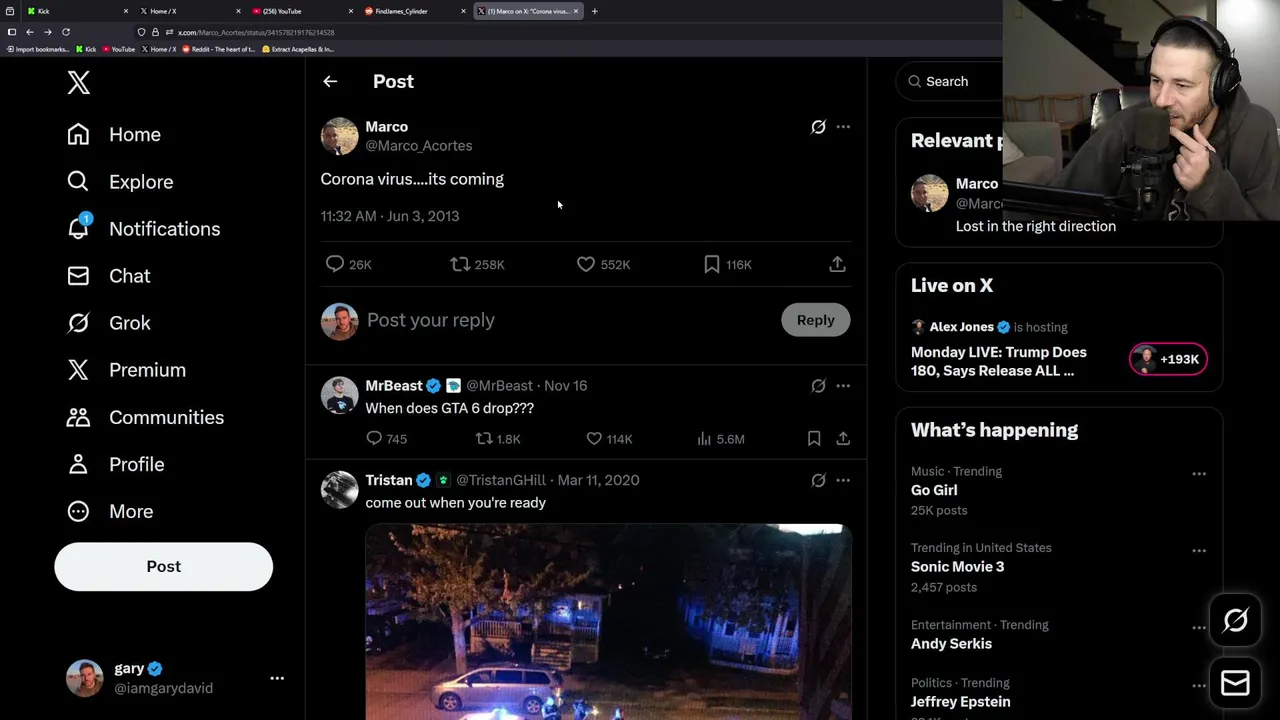Open Chat in the sidebar
The height and width of the screenshot is (720, 1280).
(x=108, y=275)
